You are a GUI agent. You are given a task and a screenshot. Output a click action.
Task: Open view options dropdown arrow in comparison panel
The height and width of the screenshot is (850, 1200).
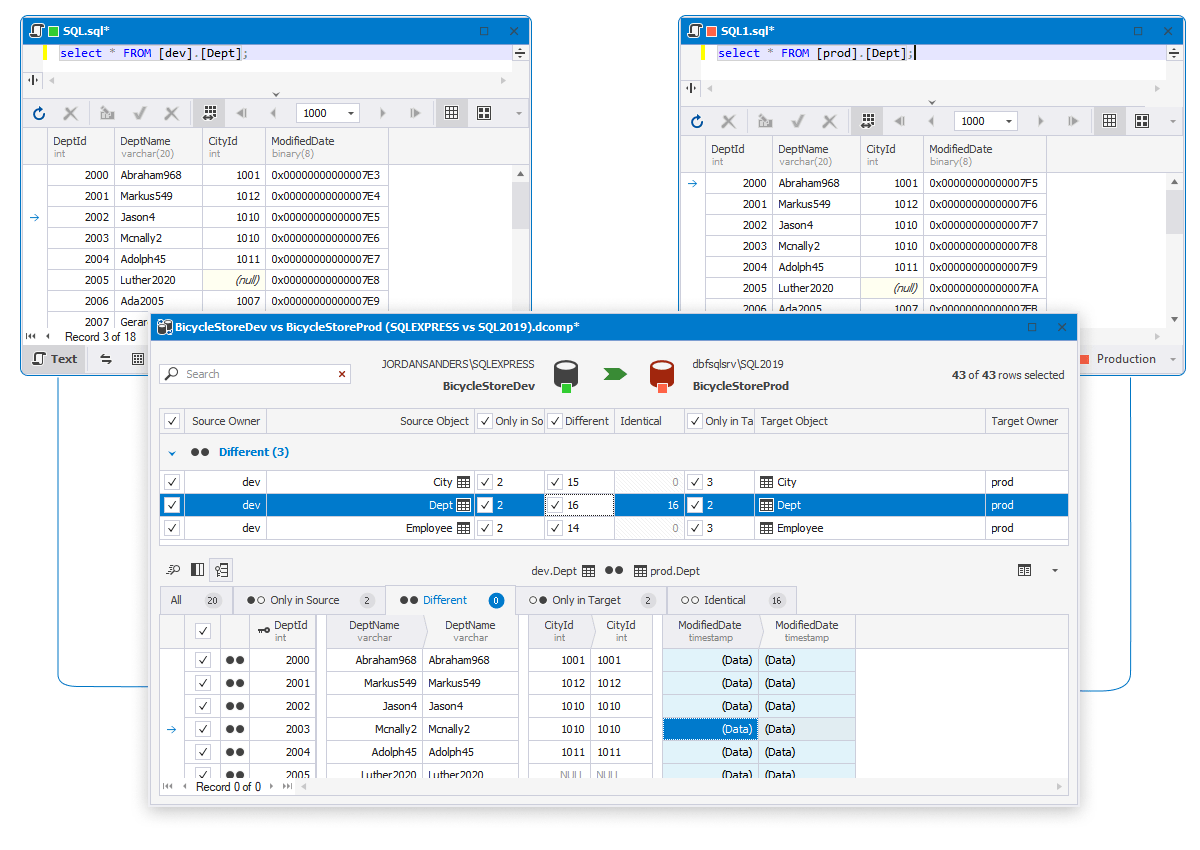1054,571
